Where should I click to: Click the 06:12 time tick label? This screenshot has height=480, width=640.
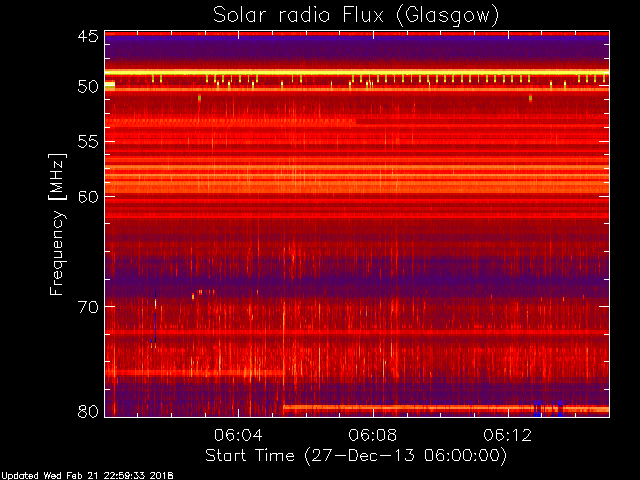click(x=508, y=435)
